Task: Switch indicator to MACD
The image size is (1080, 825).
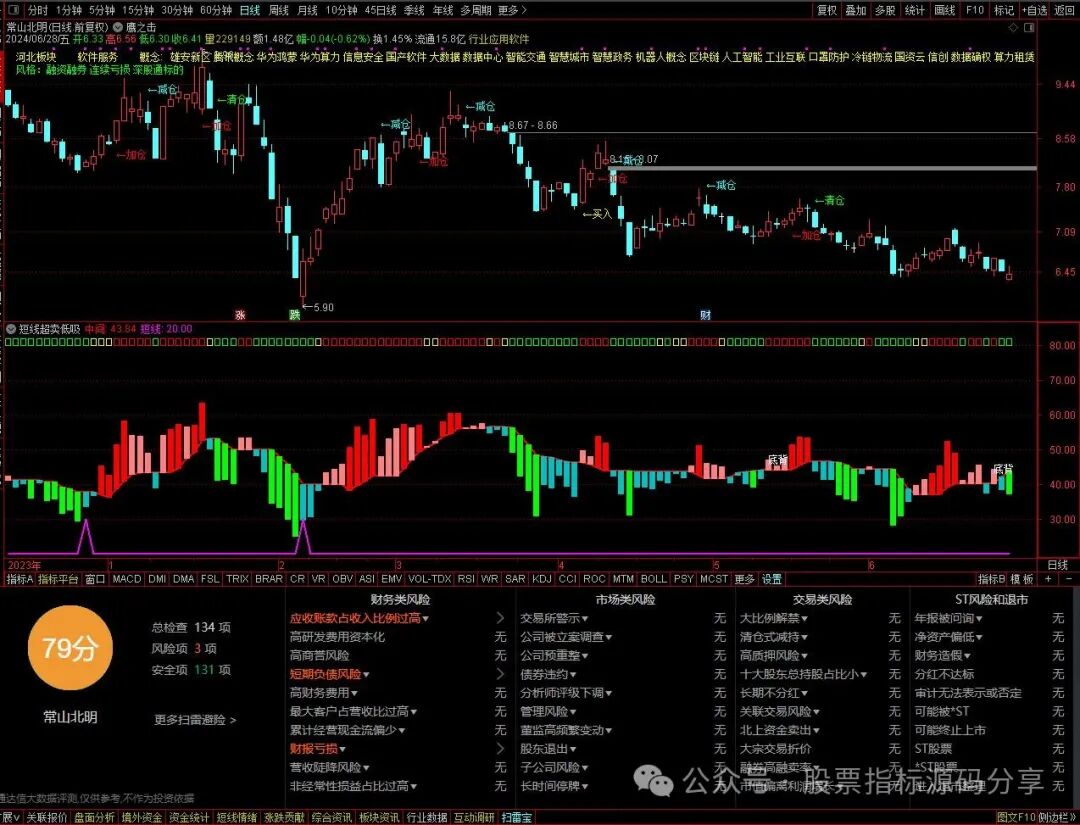Action: [x=127, y=579]
